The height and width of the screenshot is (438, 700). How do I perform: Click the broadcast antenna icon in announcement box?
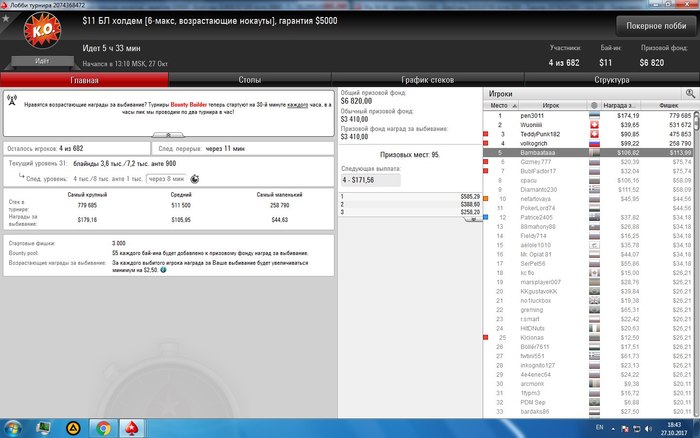(x=12, y=100)
